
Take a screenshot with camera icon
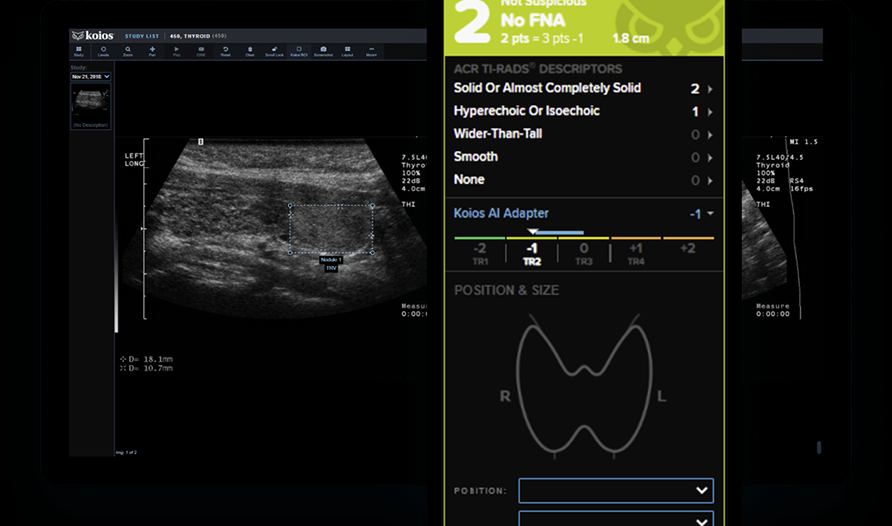[323, 51]
